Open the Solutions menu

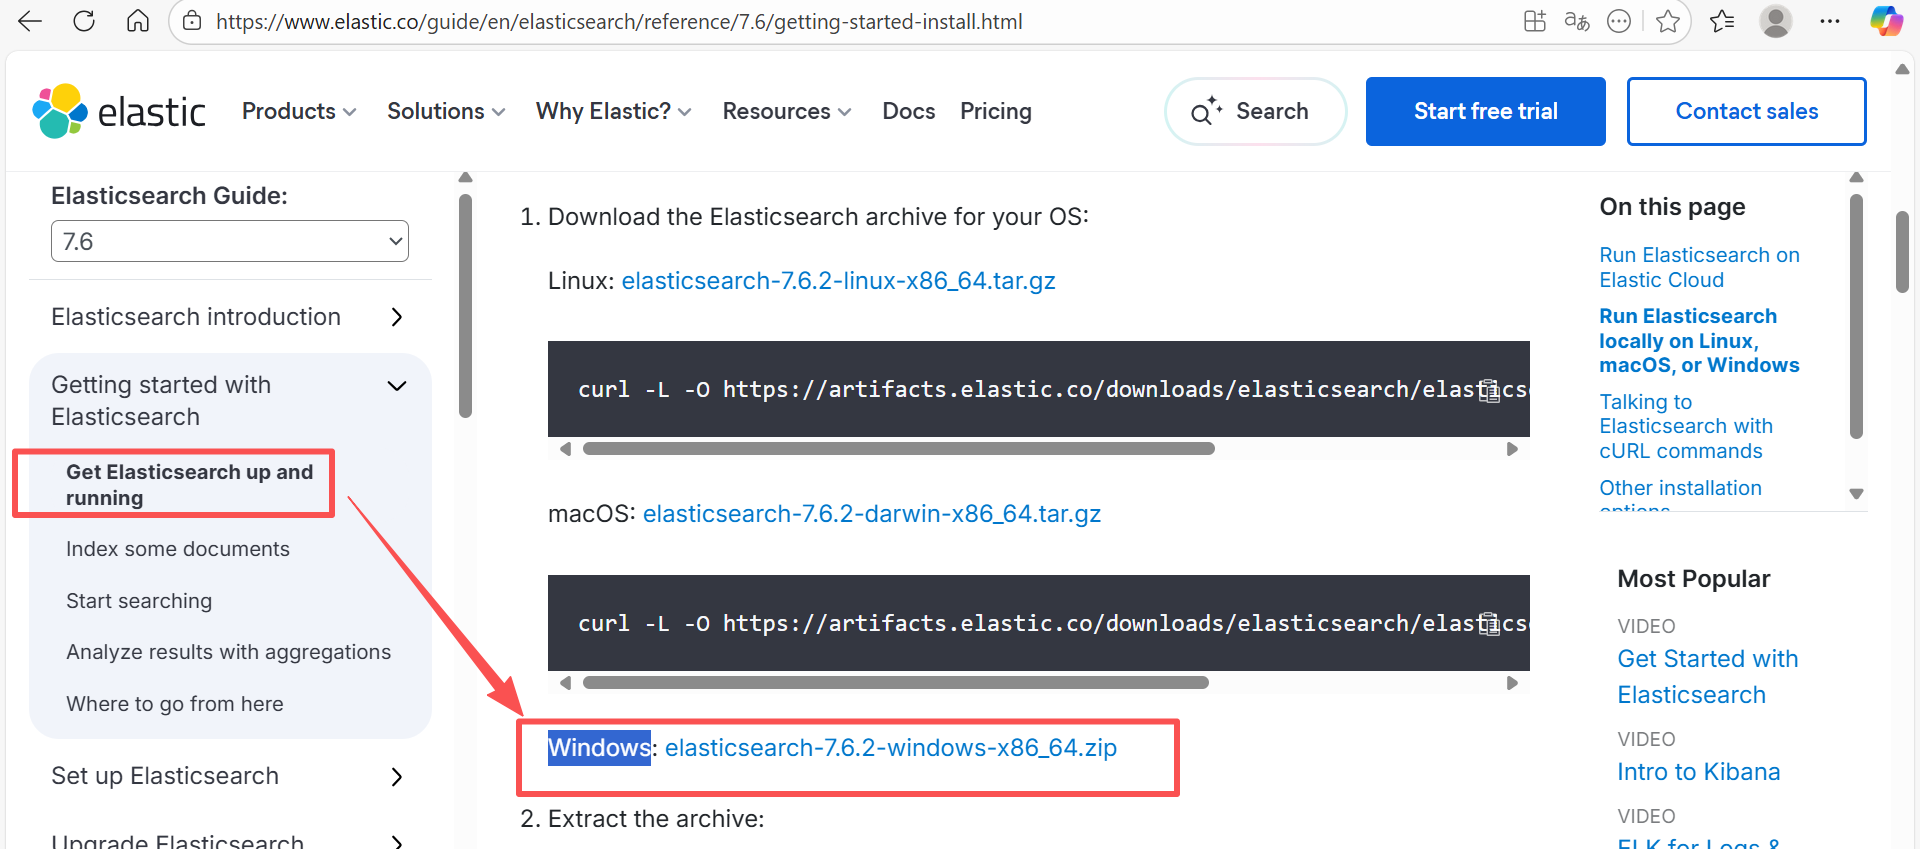coord(446,111)
